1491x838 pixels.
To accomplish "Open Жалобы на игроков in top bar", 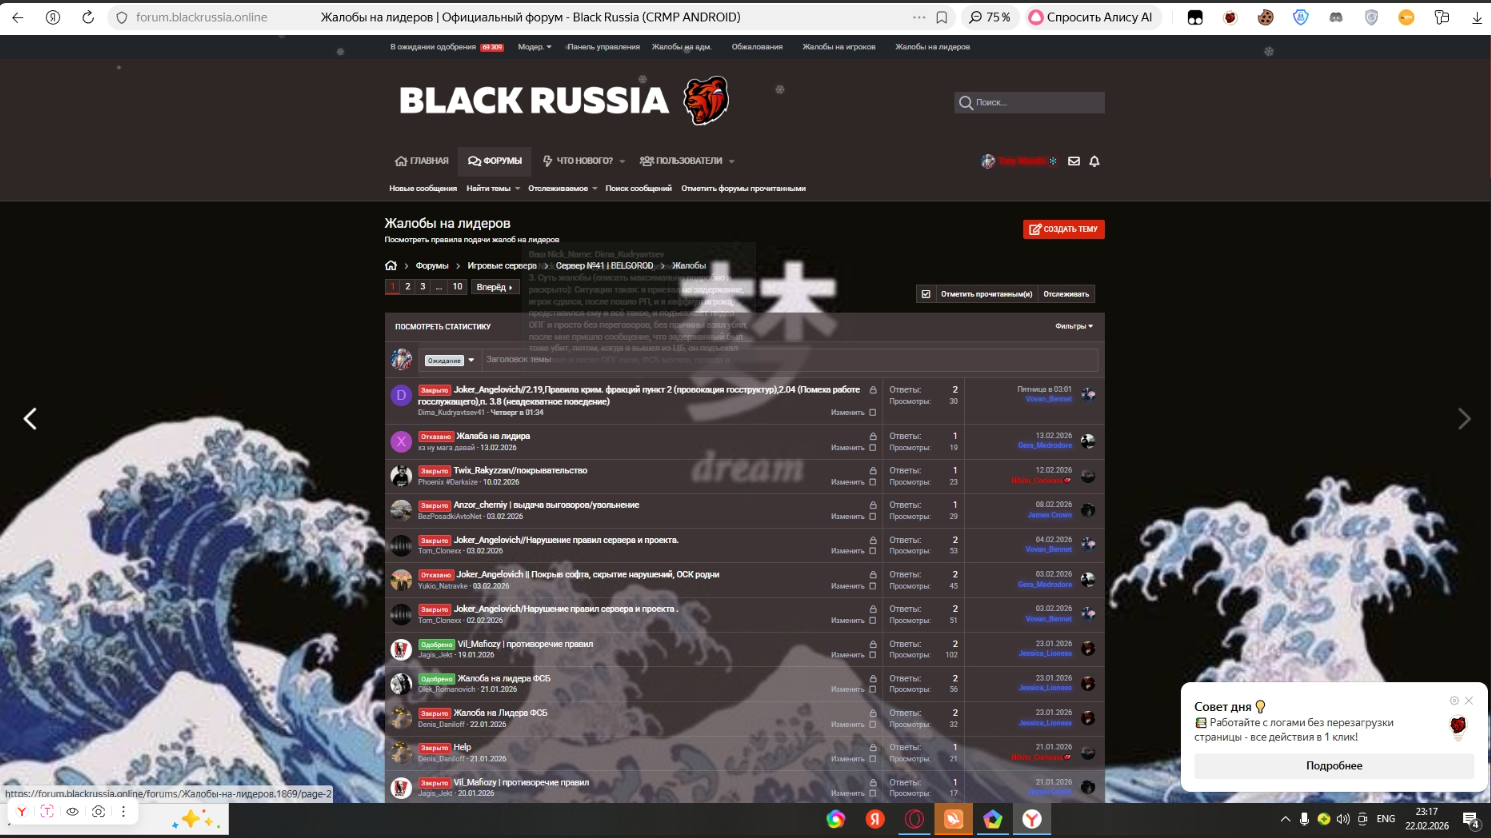I will pyautogui.click(x=839, y=47).
